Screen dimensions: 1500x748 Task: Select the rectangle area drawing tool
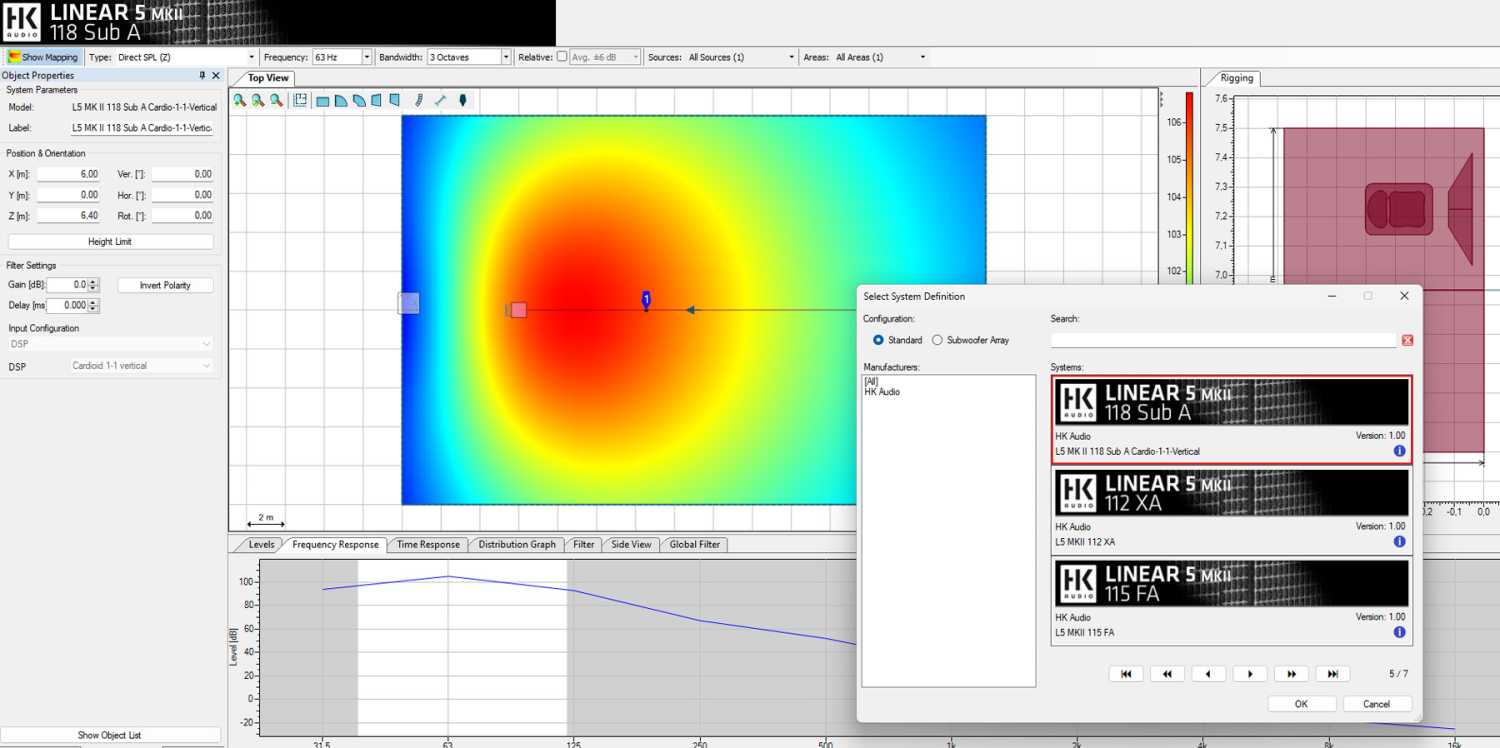pos(323,100)
